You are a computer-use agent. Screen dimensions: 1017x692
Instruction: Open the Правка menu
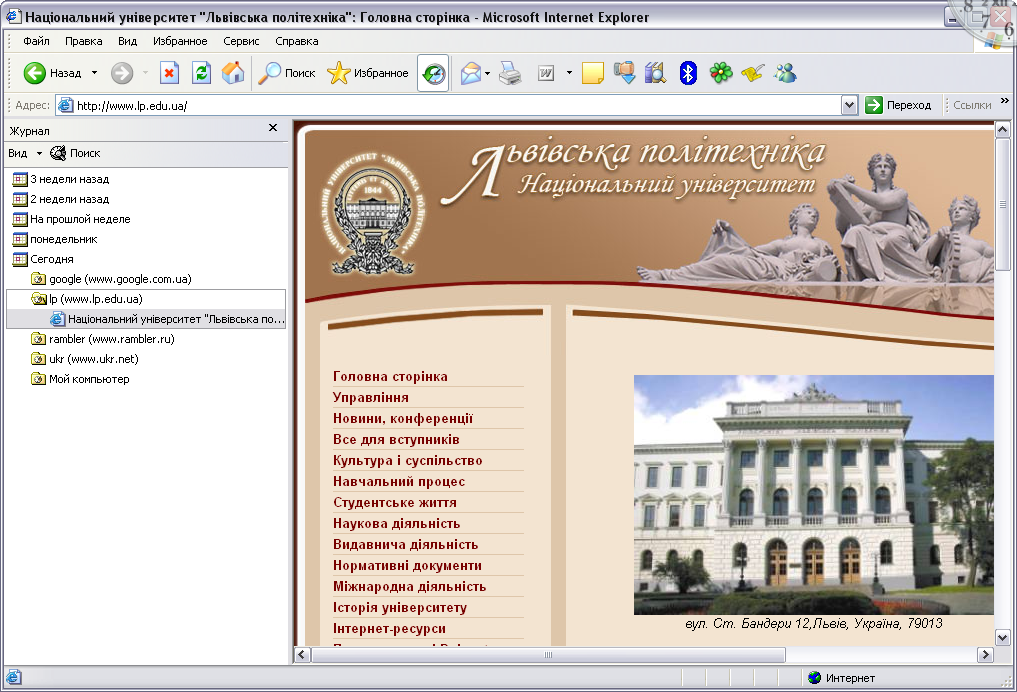coord(84,41)
